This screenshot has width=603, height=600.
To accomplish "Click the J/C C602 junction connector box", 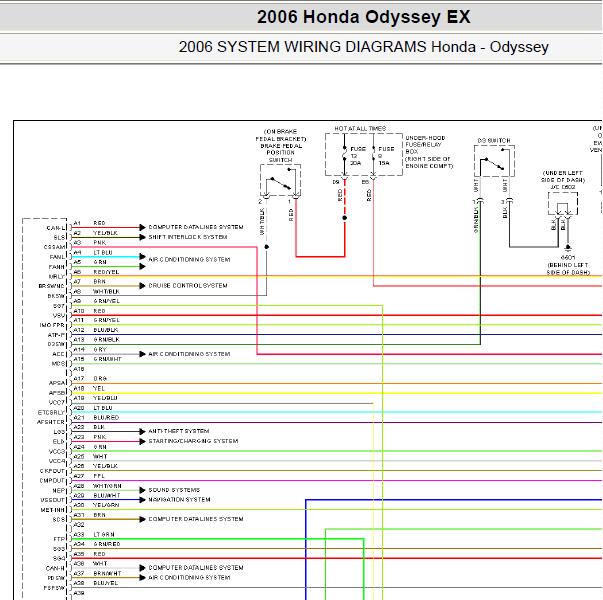I will pyautogui.click(x=563, y=204).
